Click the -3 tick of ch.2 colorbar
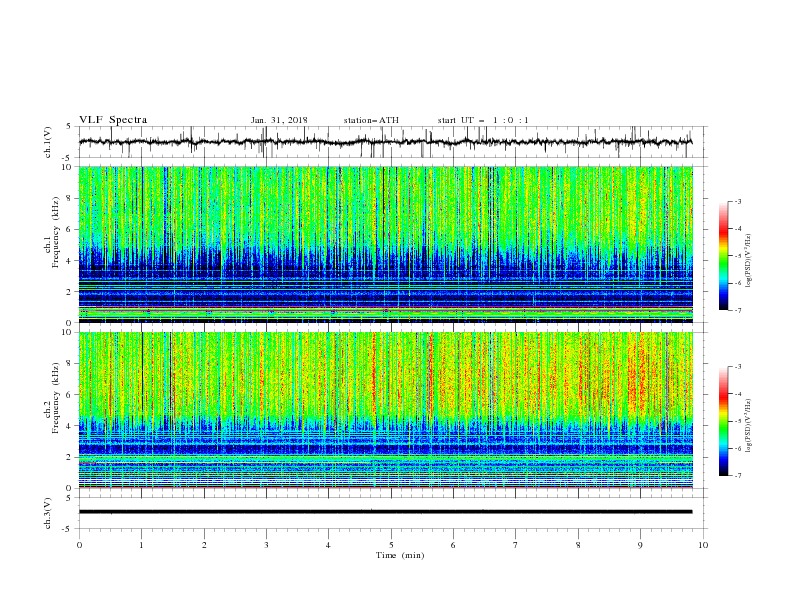The width and height of the screenshot is (792, 612). tap(737, 367)
